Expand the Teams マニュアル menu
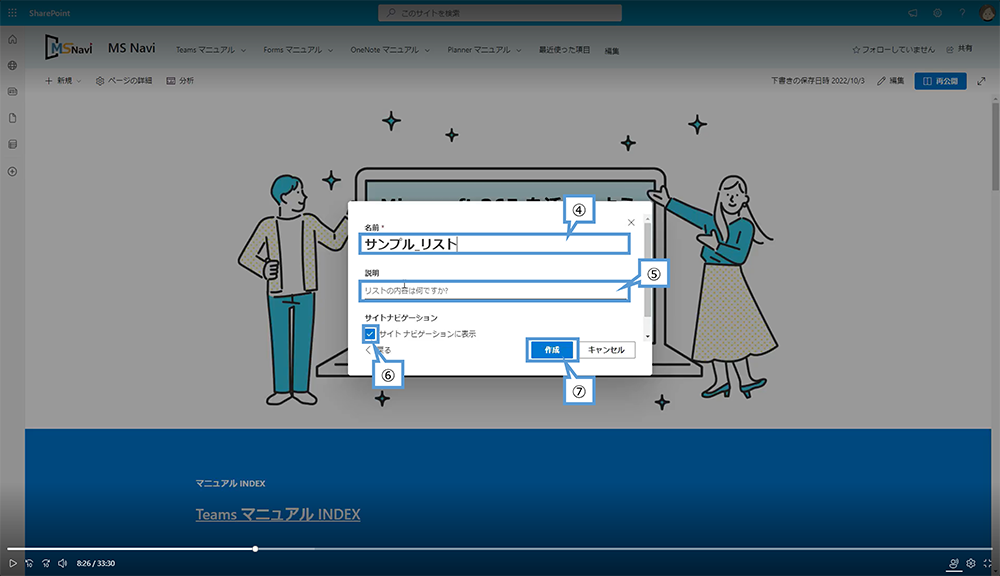 (x=211, y=50)
